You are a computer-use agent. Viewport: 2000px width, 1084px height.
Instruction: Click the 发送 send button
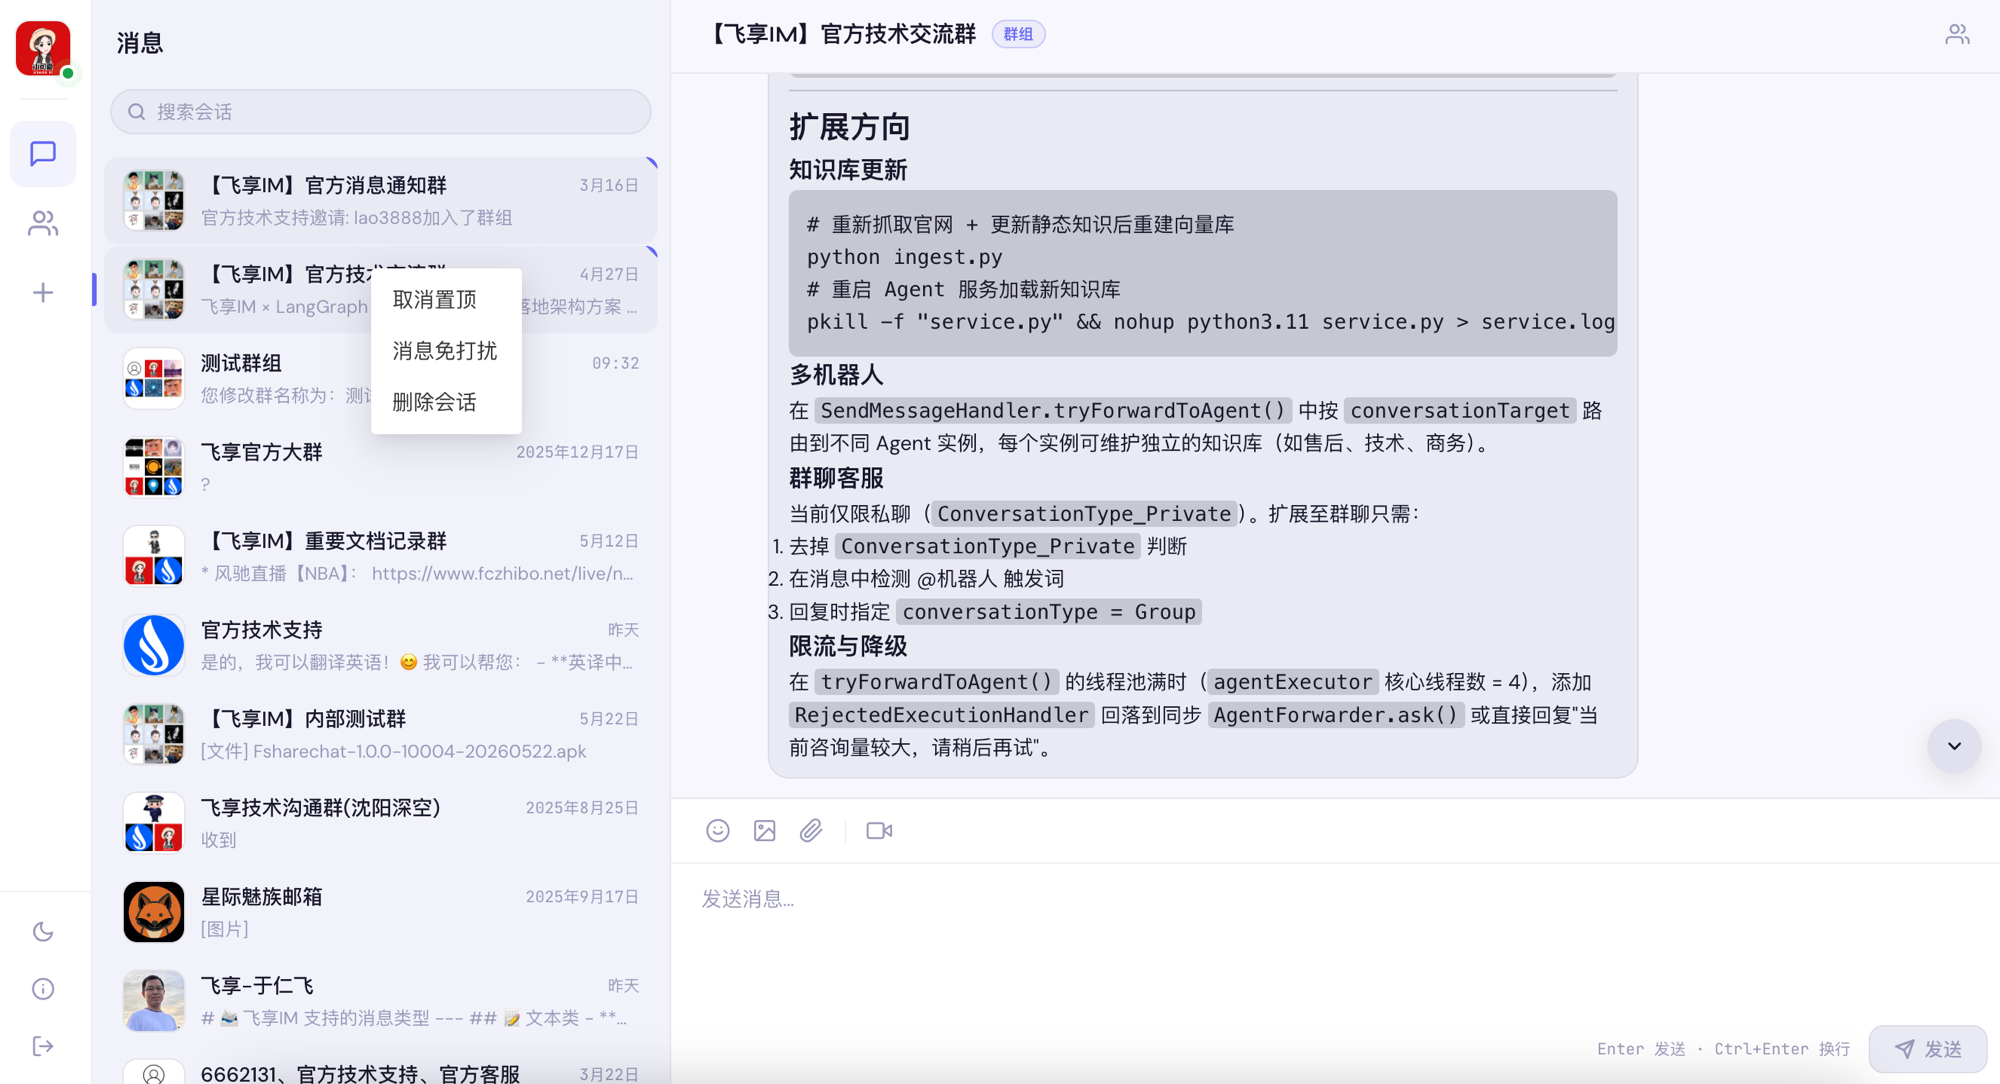pos(1928,1049)
